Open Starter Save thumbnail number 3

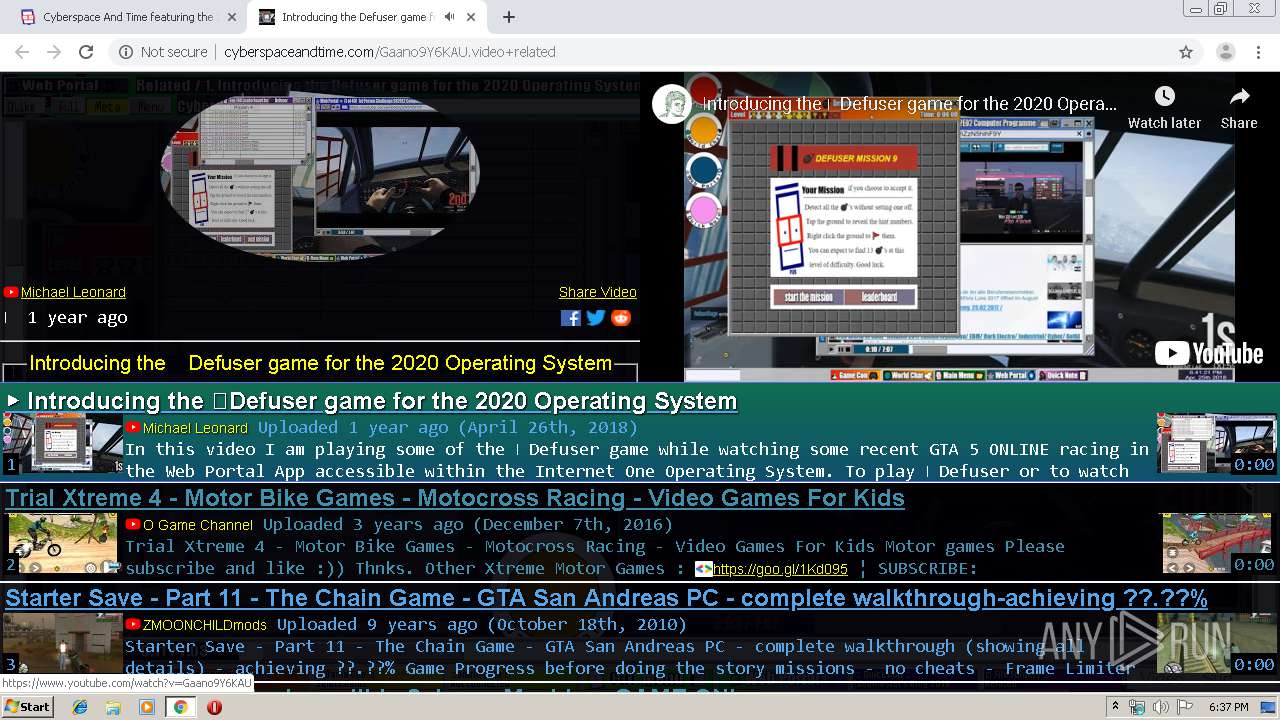pyautogui.click(x=62, y=643)
